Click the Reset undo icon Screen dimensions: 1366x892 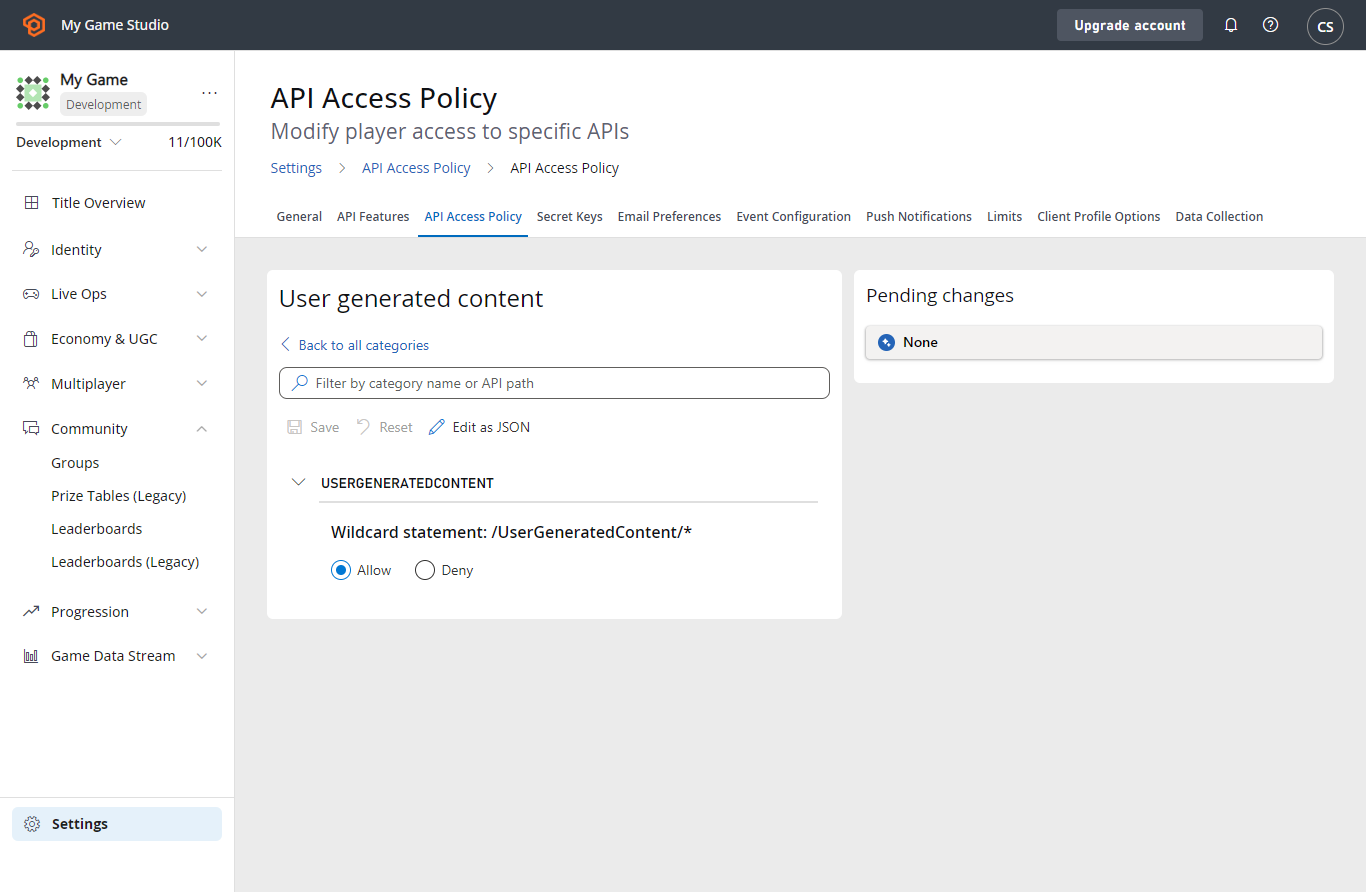tap(364, 427)
